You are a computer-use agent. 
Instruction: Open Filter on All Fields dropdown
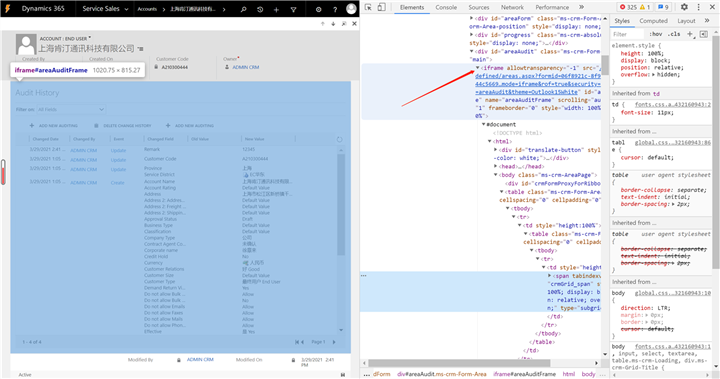[71, 109]
